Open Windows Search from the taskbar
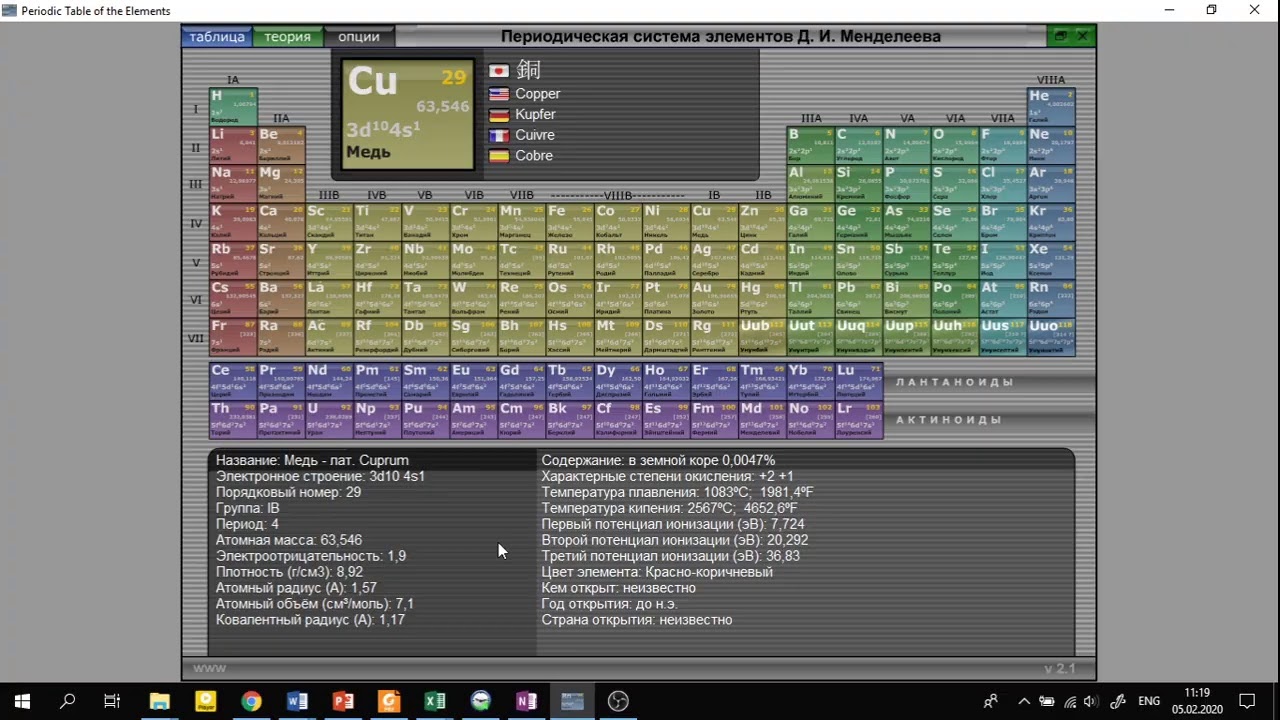 68,701
